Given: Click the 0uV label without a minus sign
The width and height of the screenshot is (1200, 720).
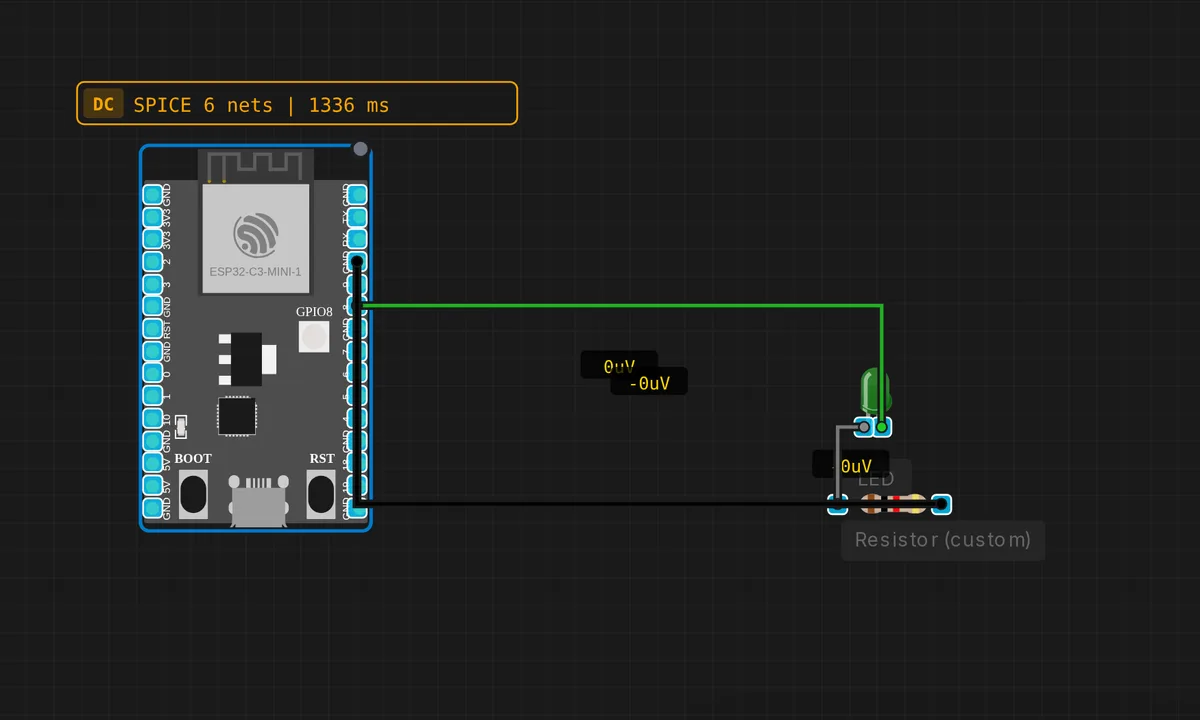Looking at the screenshot, I should [619, 366].
